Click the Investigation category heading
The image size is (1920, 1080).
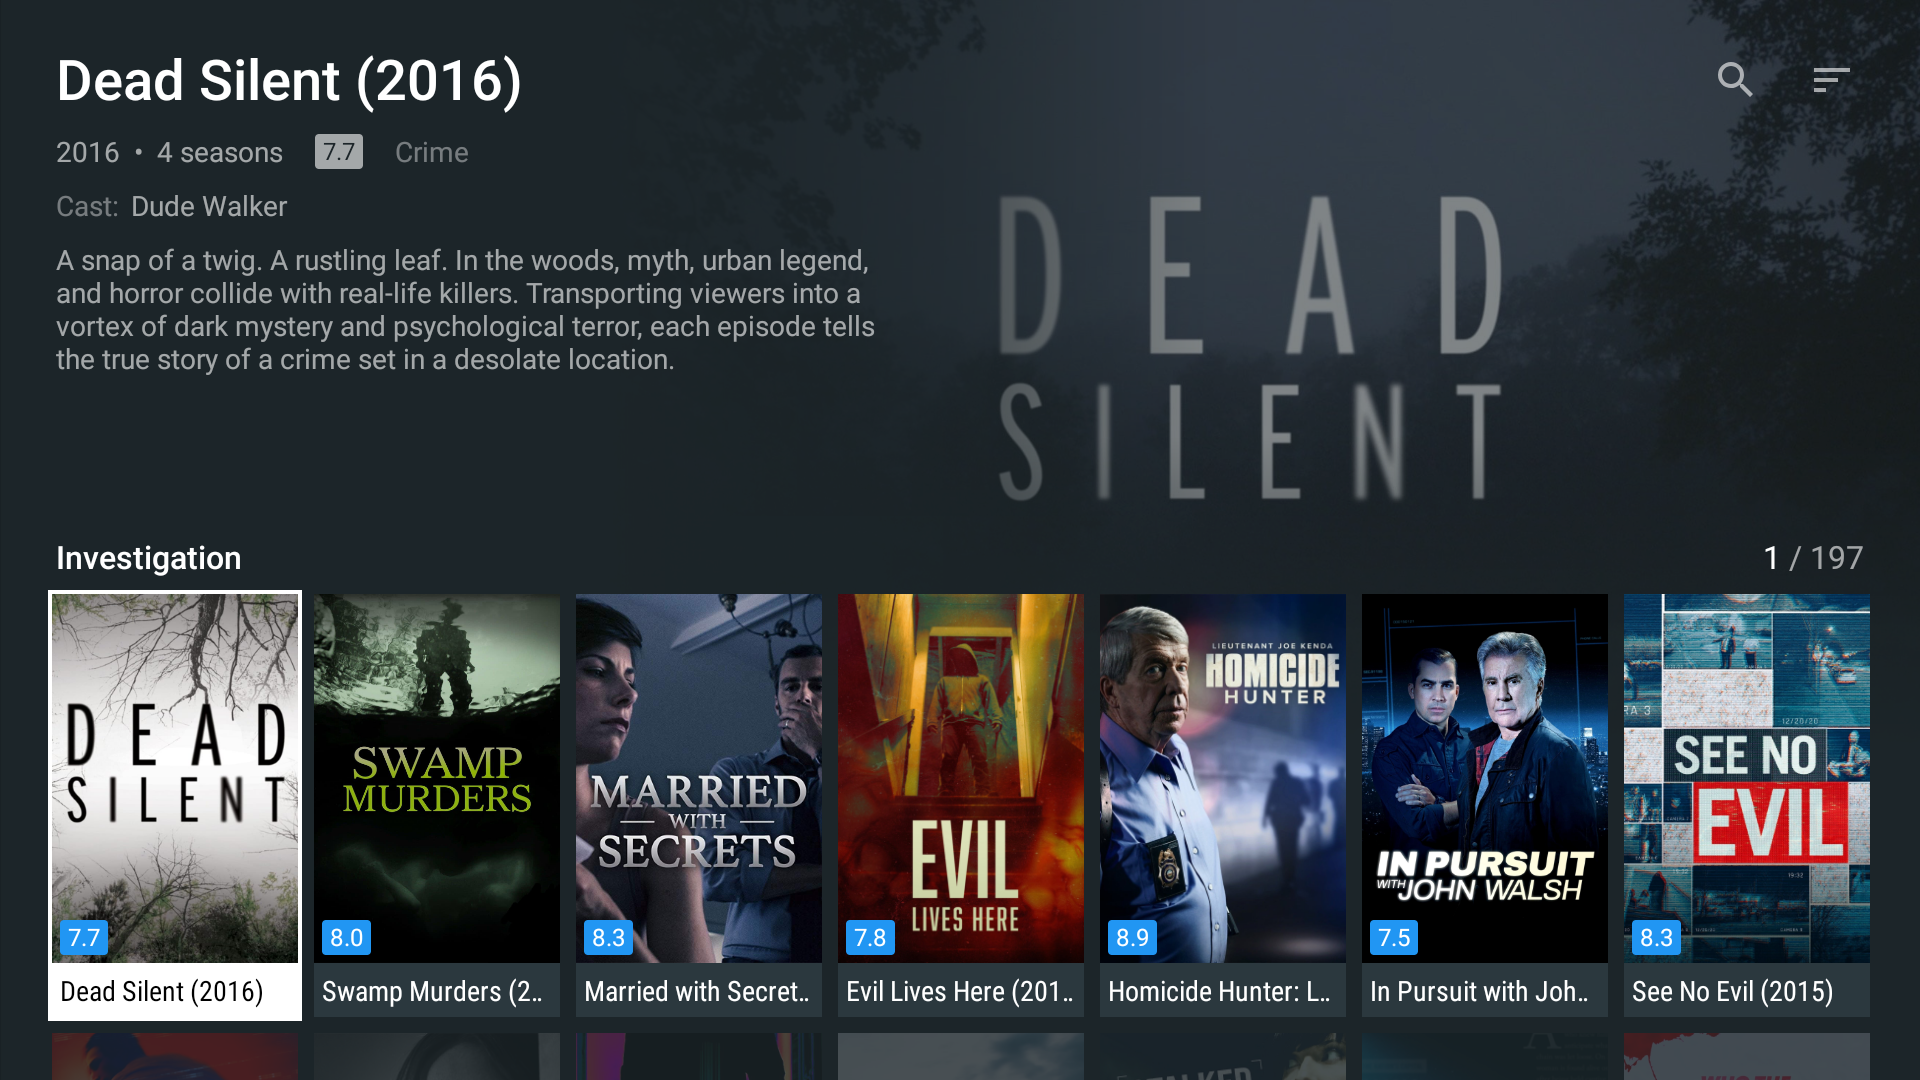click(x=149, y=558)
